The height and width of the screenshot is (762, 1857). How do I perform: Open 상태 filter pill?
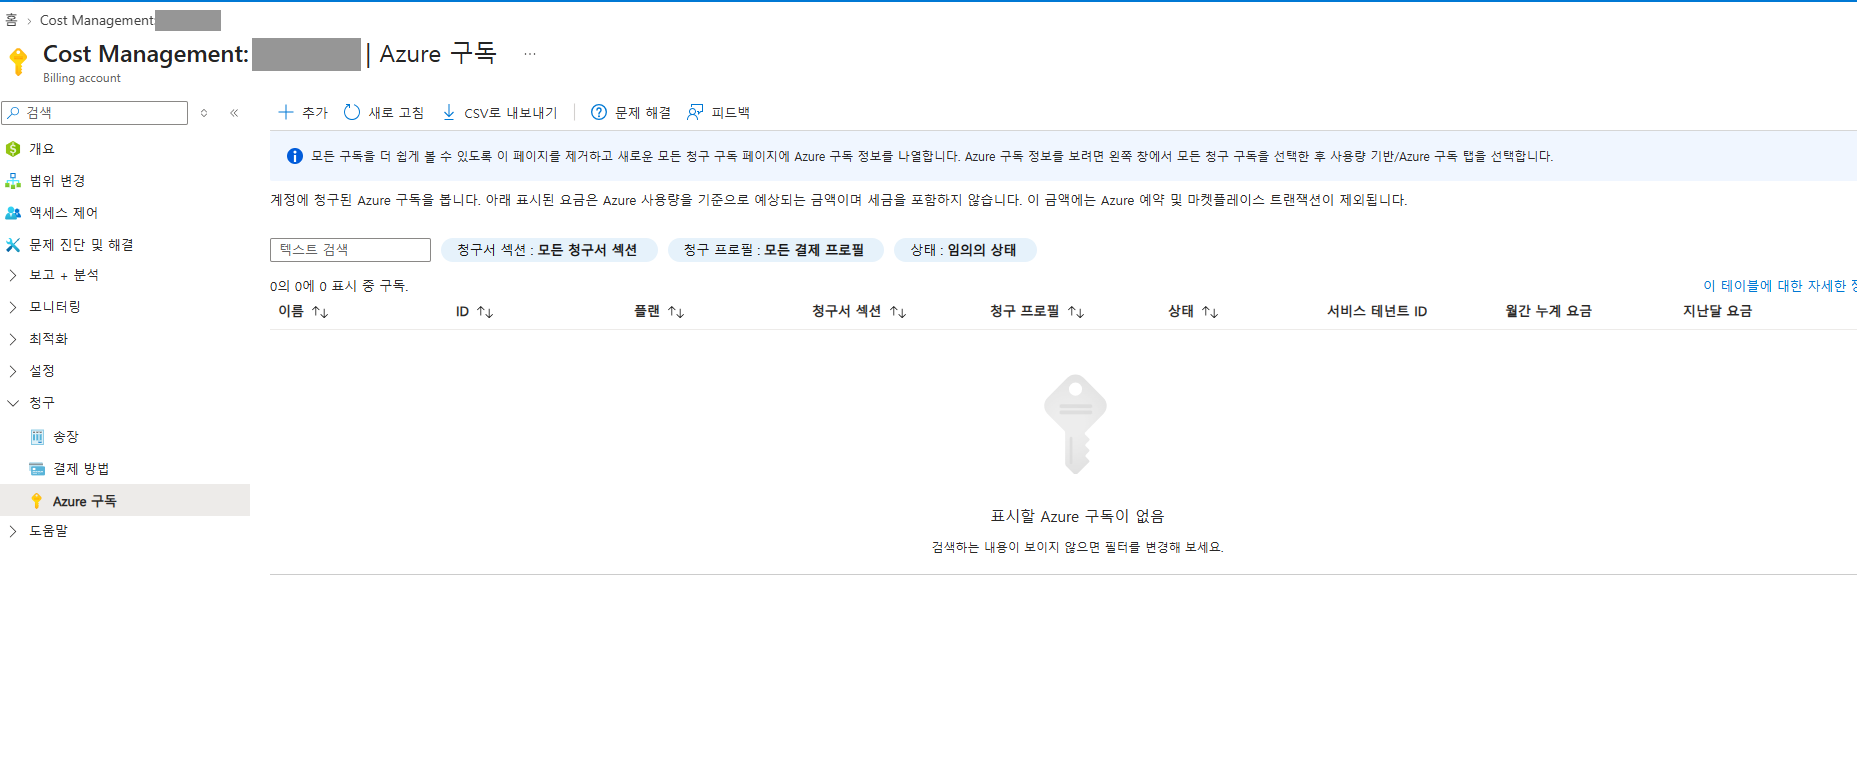pyautogui.click(x=964, y=250)
